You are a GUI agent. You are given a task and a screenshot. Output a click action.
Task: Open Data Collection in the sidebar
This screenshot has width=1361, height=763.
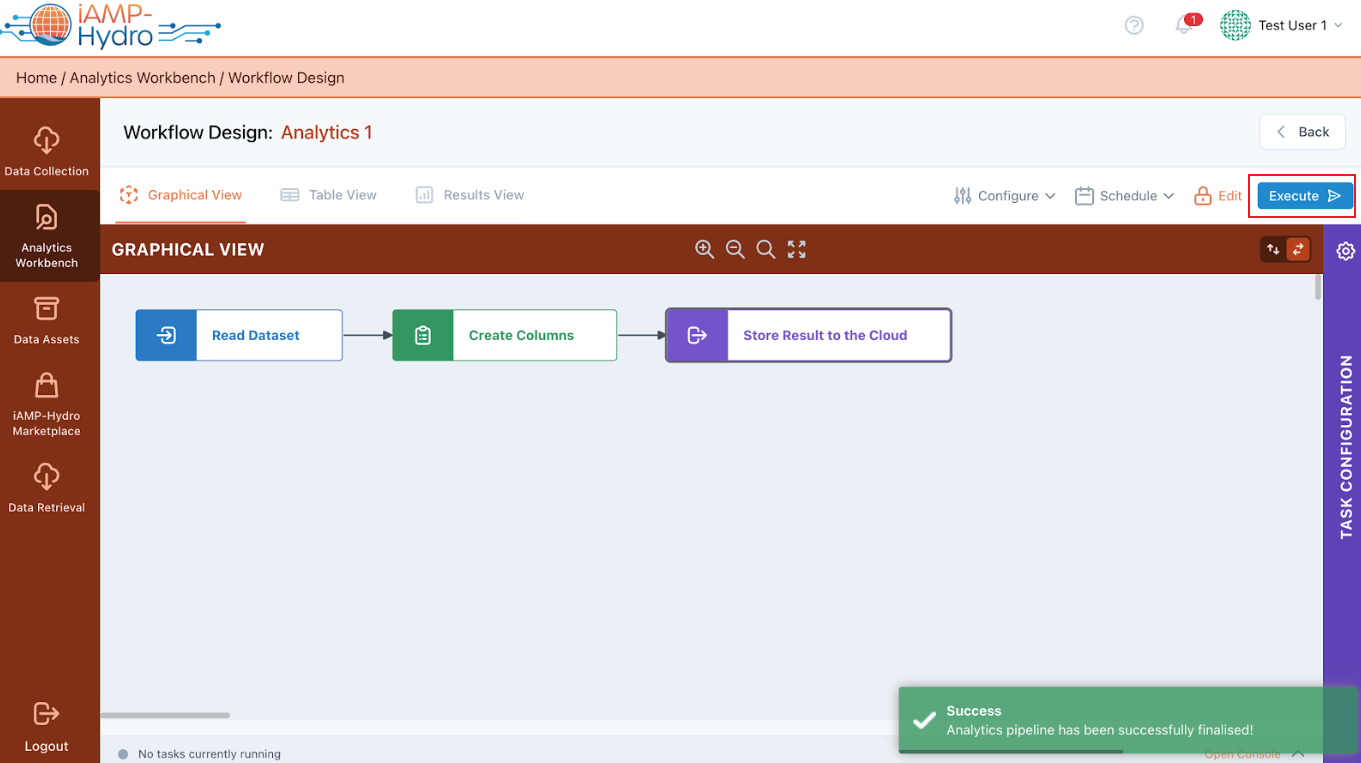point(47,150)
